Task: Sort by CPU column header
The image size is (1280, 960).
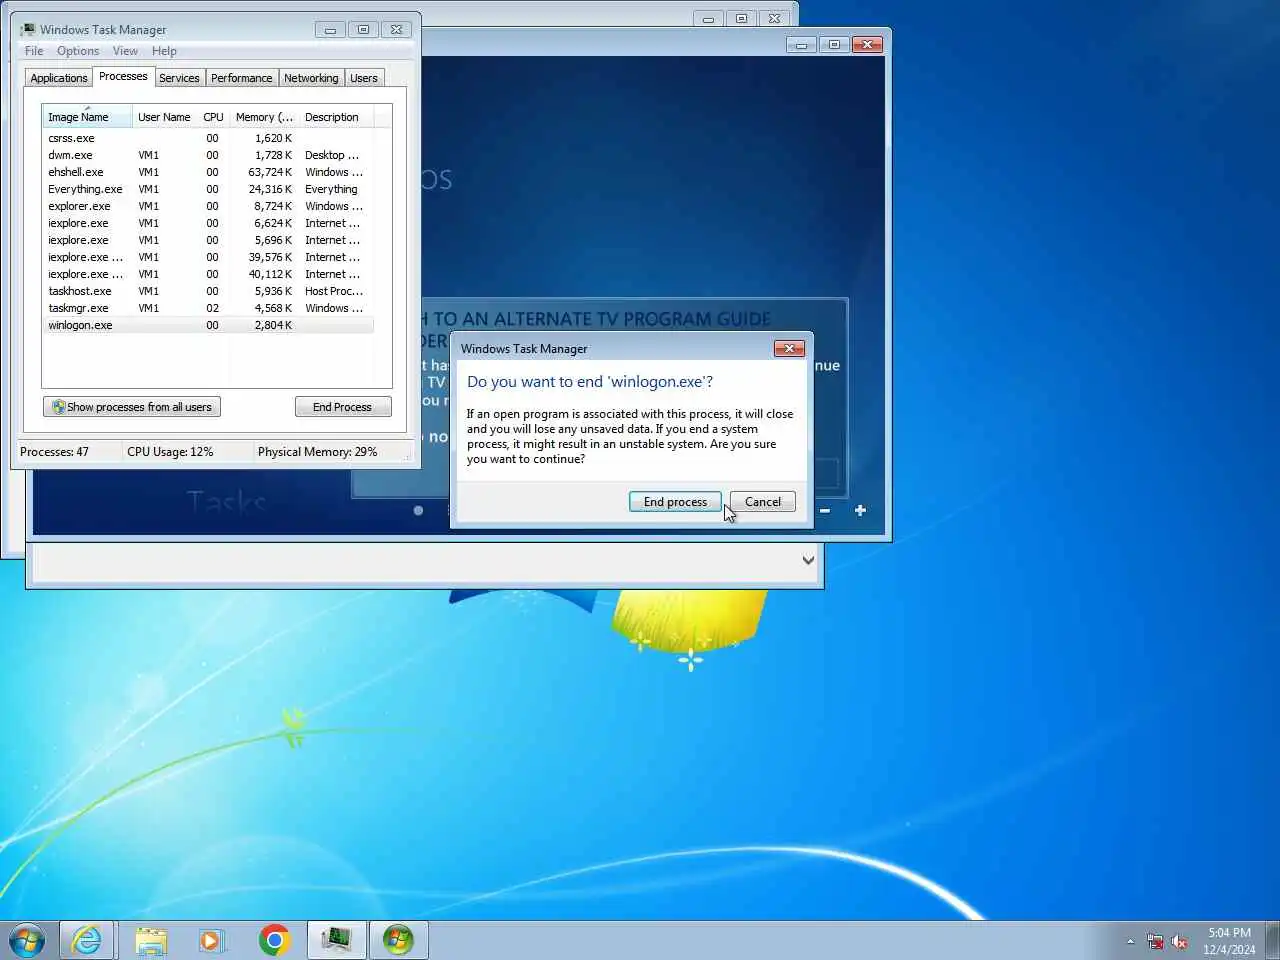Action: (x=213, y=117)
